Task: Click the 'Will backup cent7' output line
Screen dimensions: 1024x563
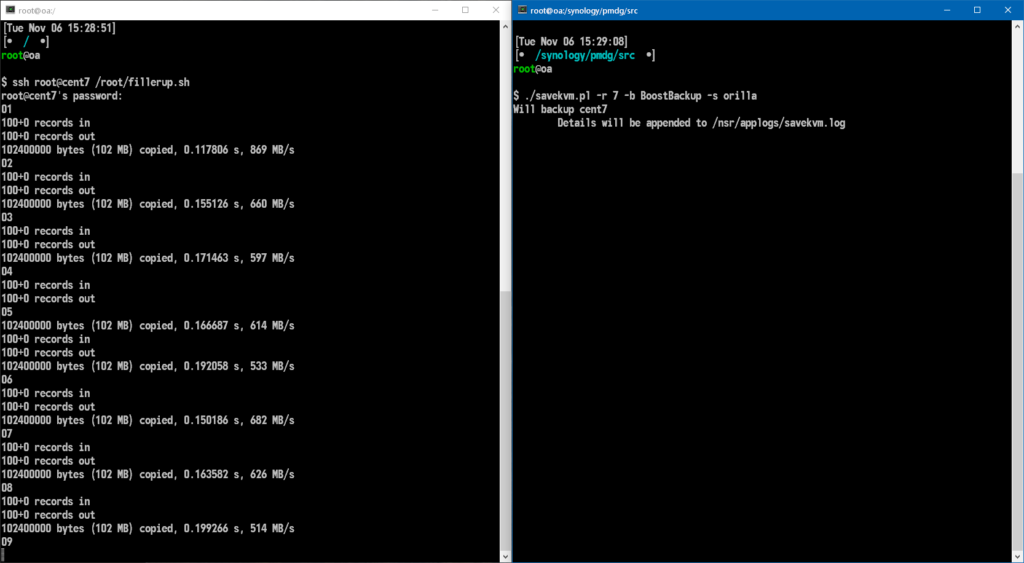Action: coord(560,109)
